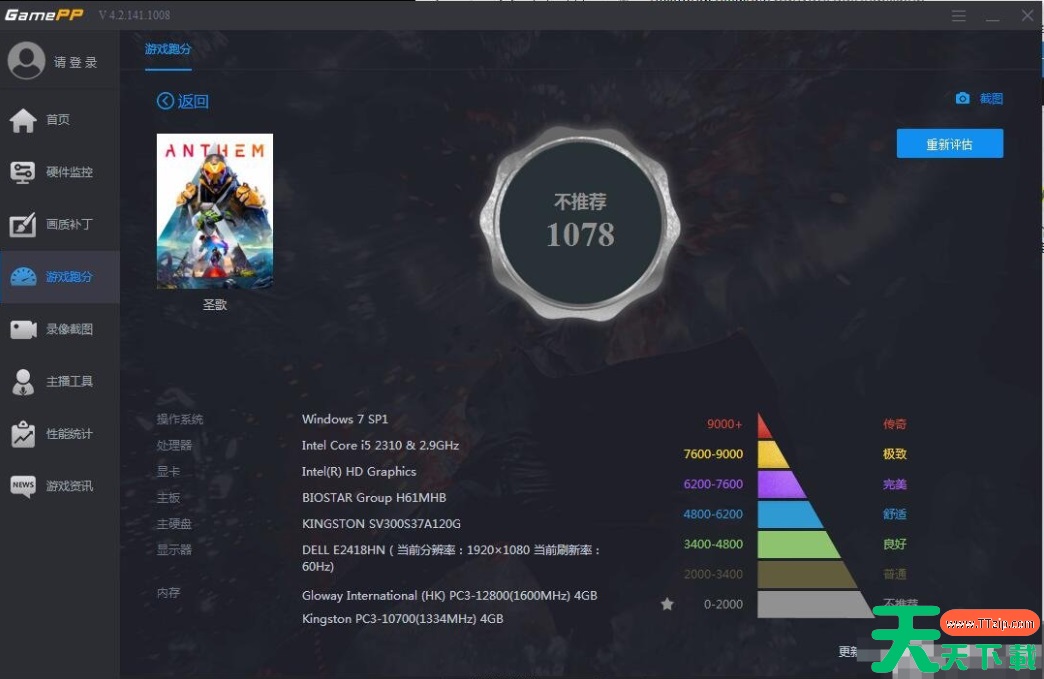
Task: Open the 主播工具 streamer tools icon
Action: (x=23, y=382)
